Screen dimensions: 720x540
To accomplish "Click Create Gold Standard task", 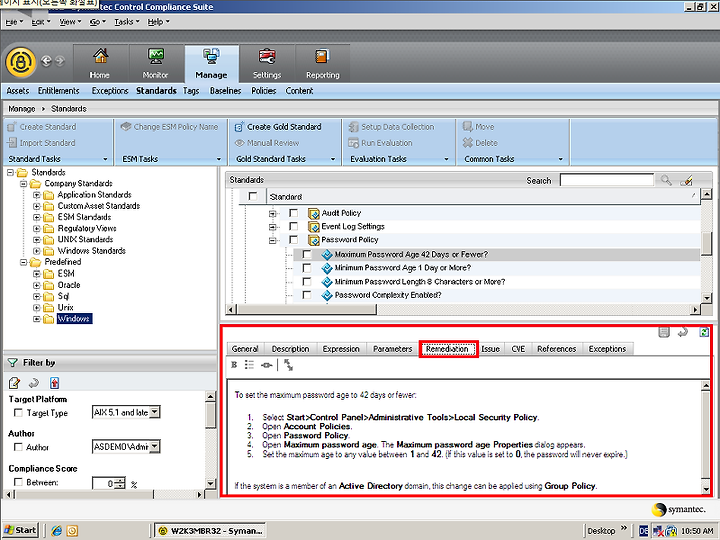I will (x=278, y=127).
